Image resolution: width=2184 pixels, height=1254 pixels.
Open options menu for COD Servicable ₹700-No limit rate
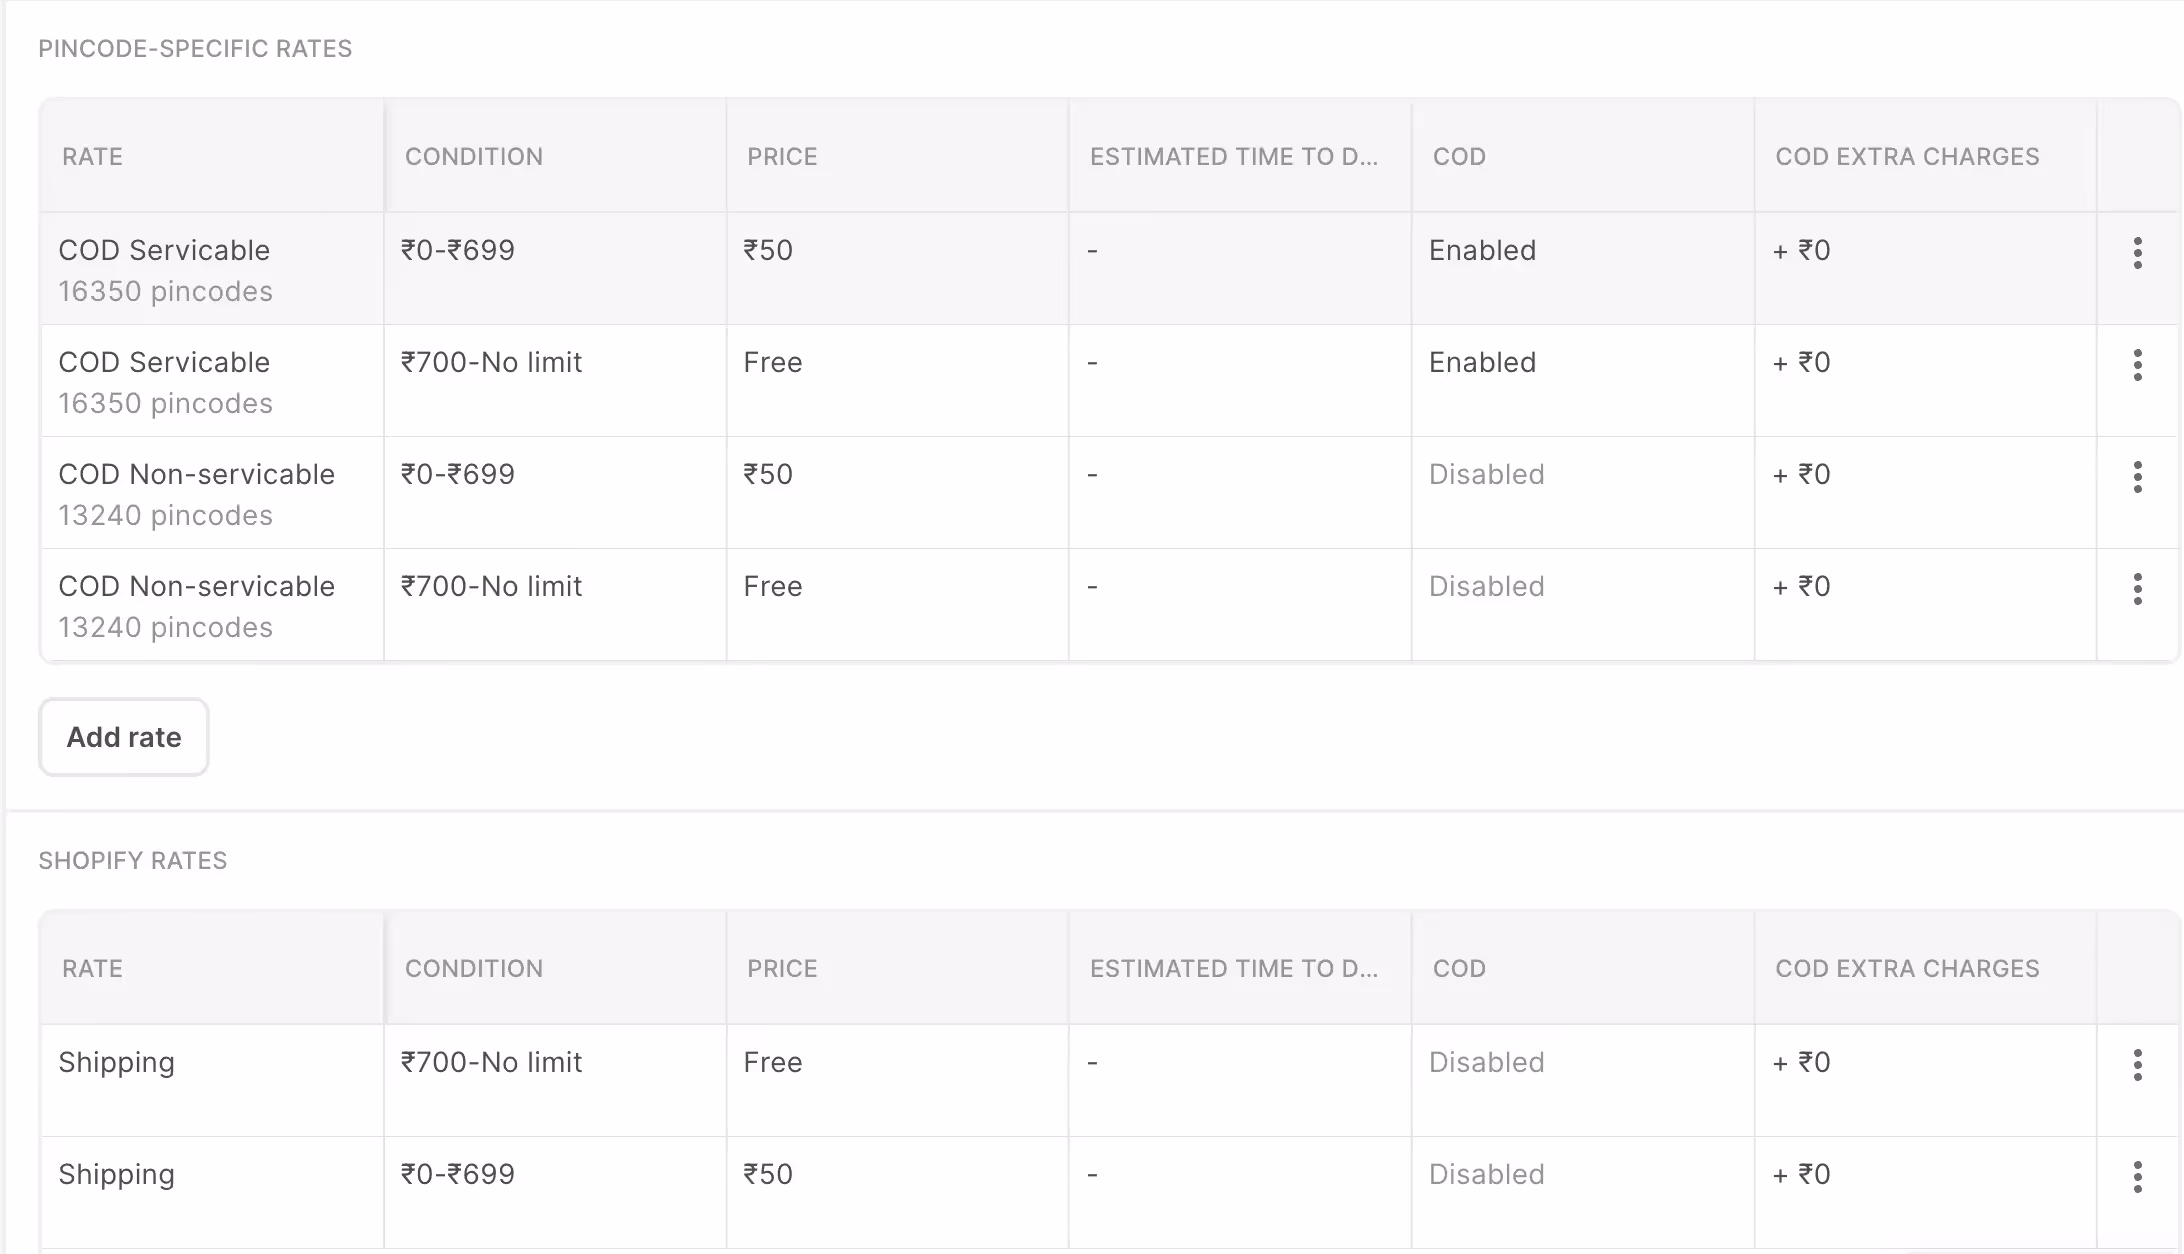tap(2137, 365)
